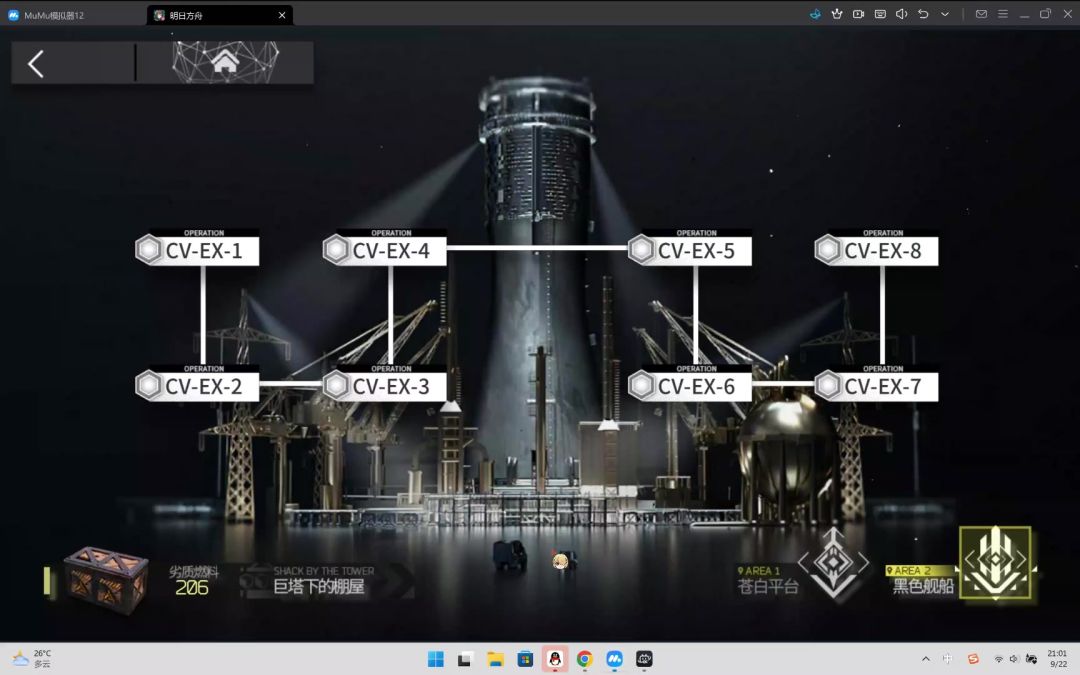
Task: Start the CV-EX-8 operation
Action: 877,250
